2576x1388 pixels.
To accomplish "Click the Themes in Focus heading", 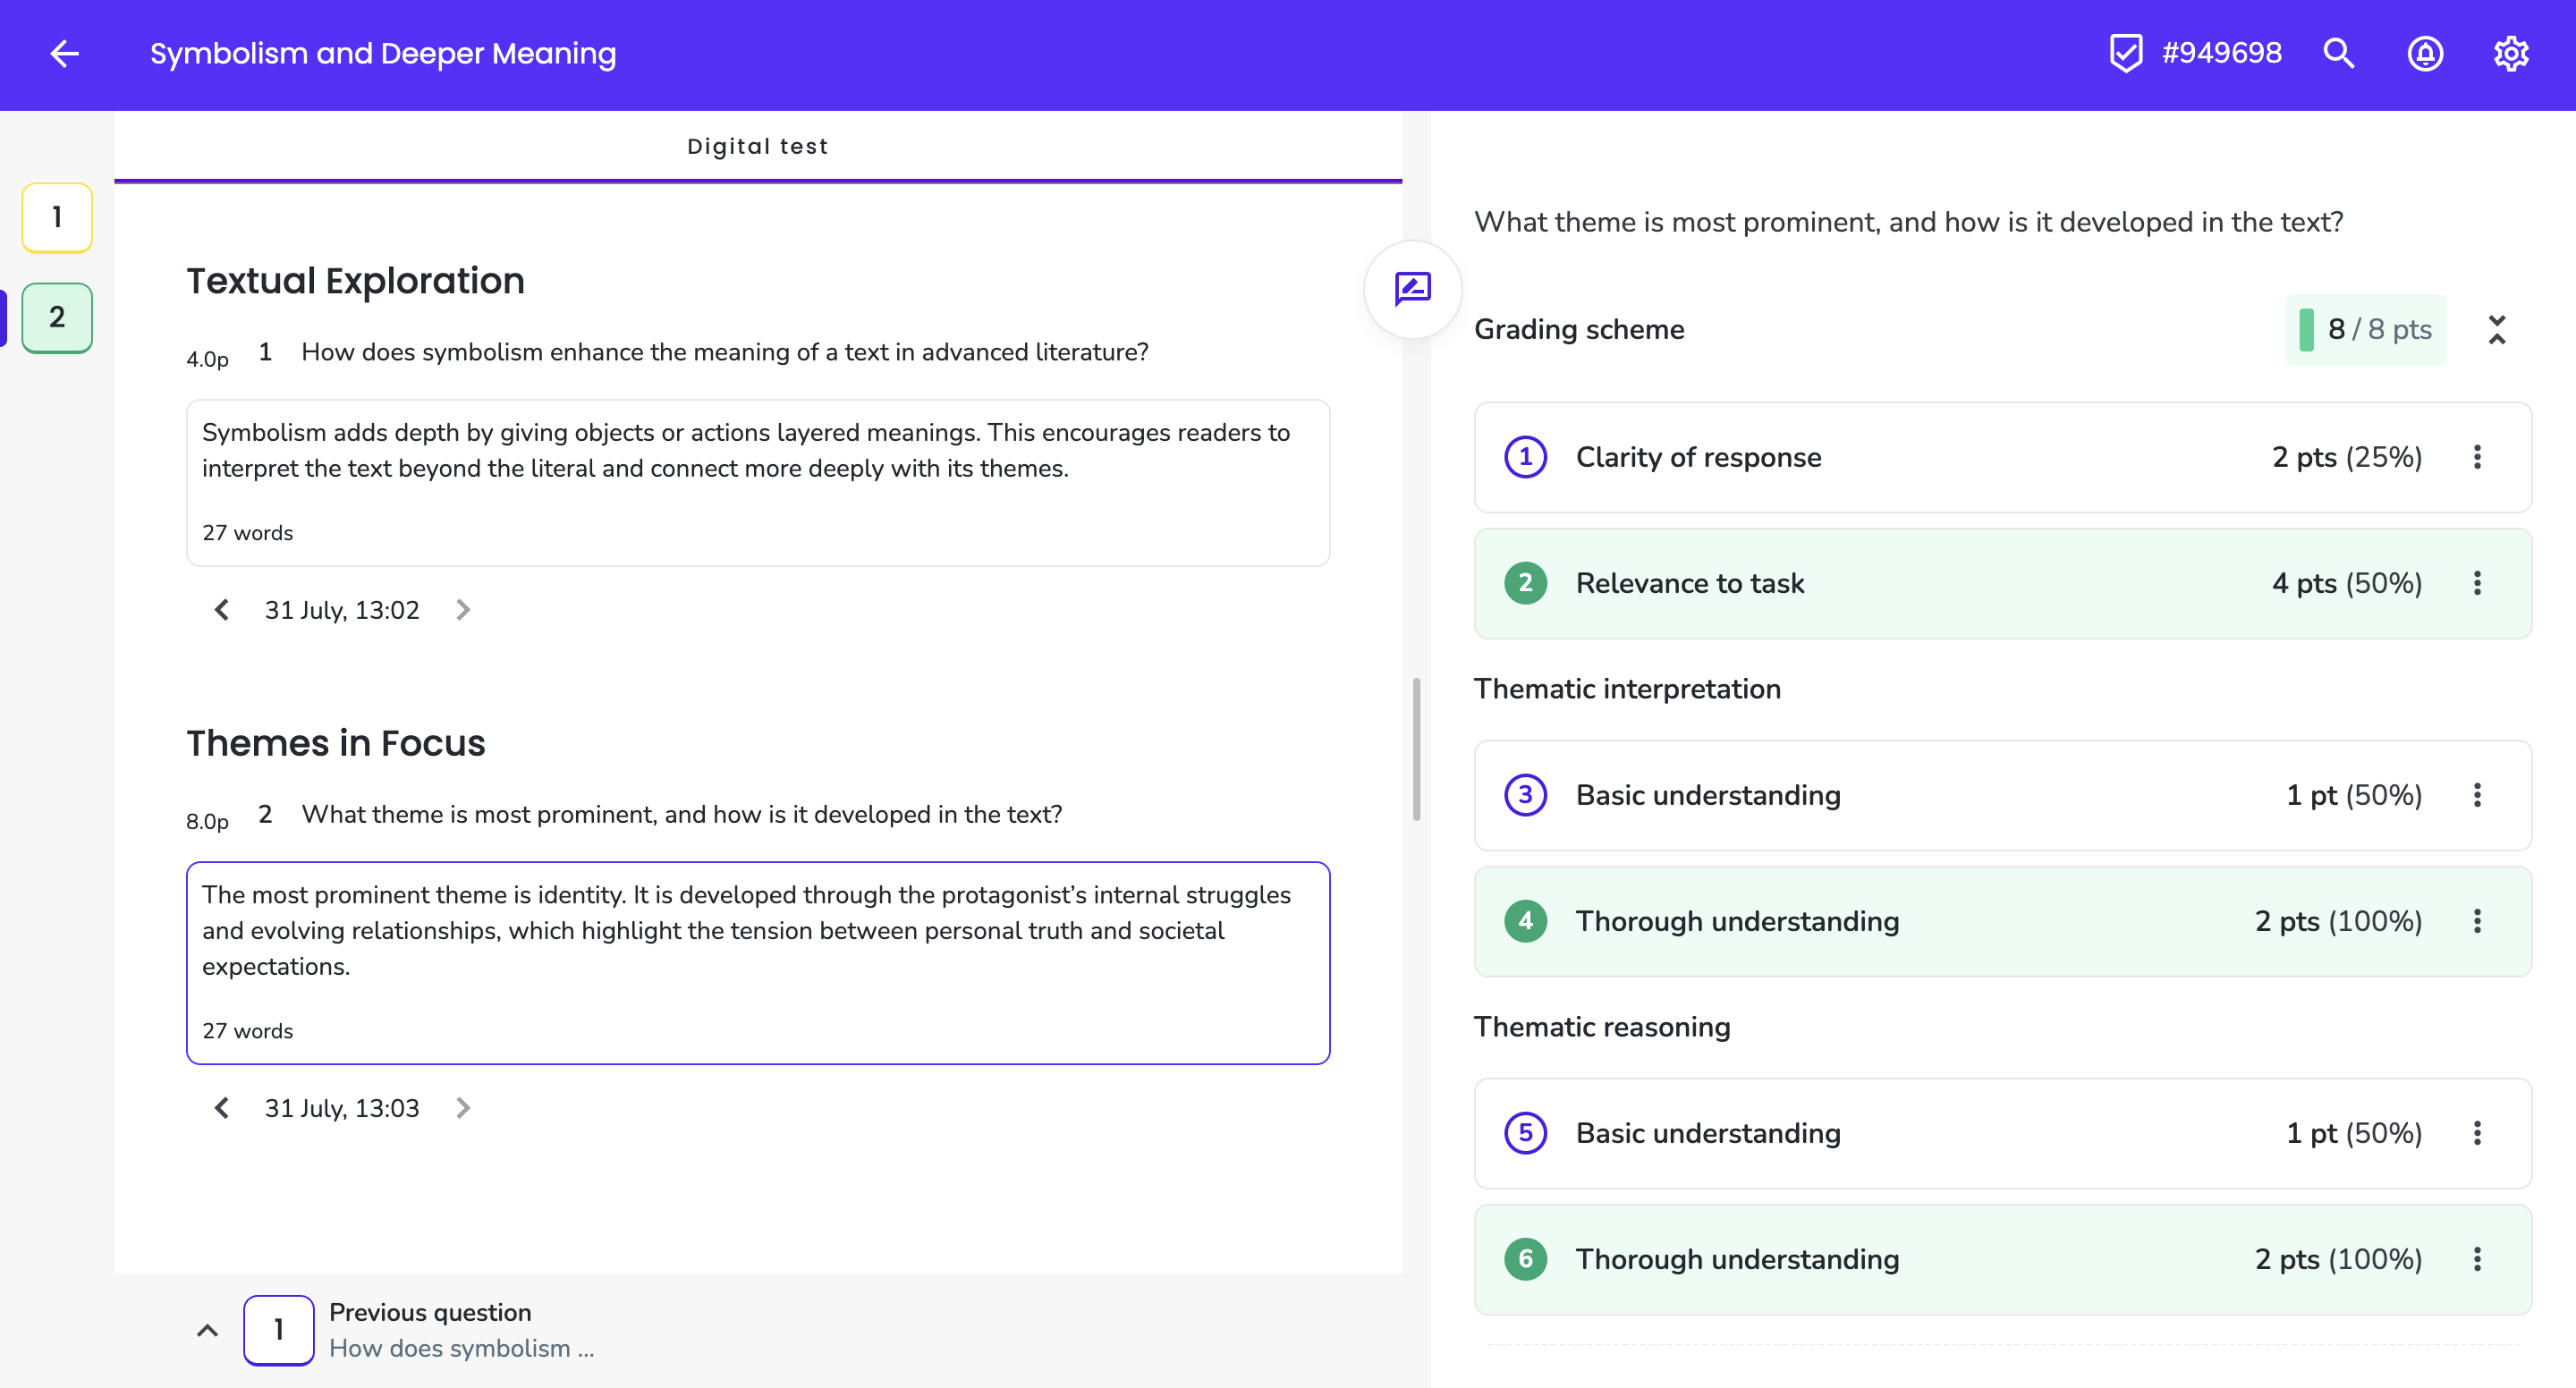I will pos(336,744).
